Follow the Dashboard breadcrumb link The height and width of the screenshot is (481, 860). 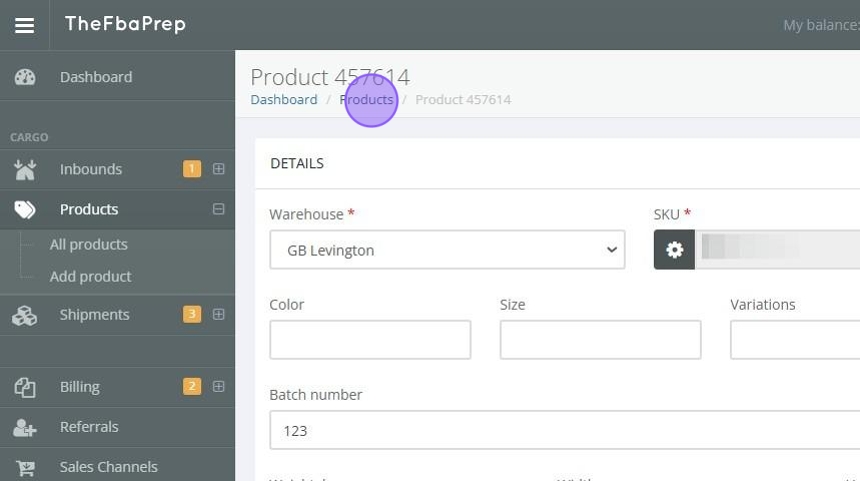(284, 99)
